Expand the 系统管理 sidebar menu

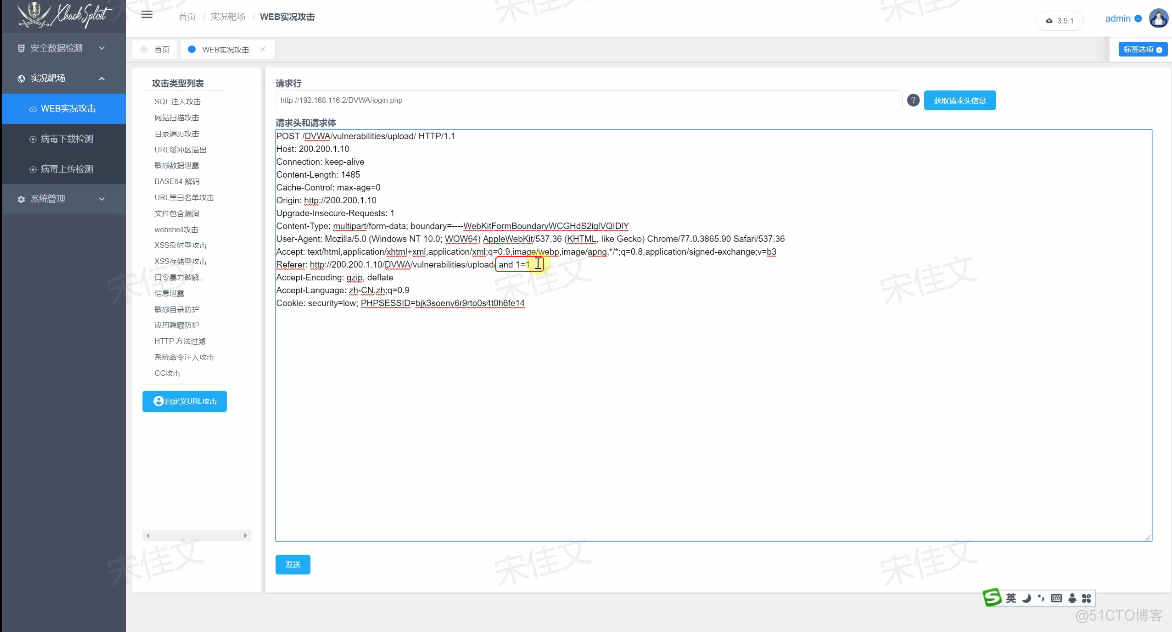point(63,199)
